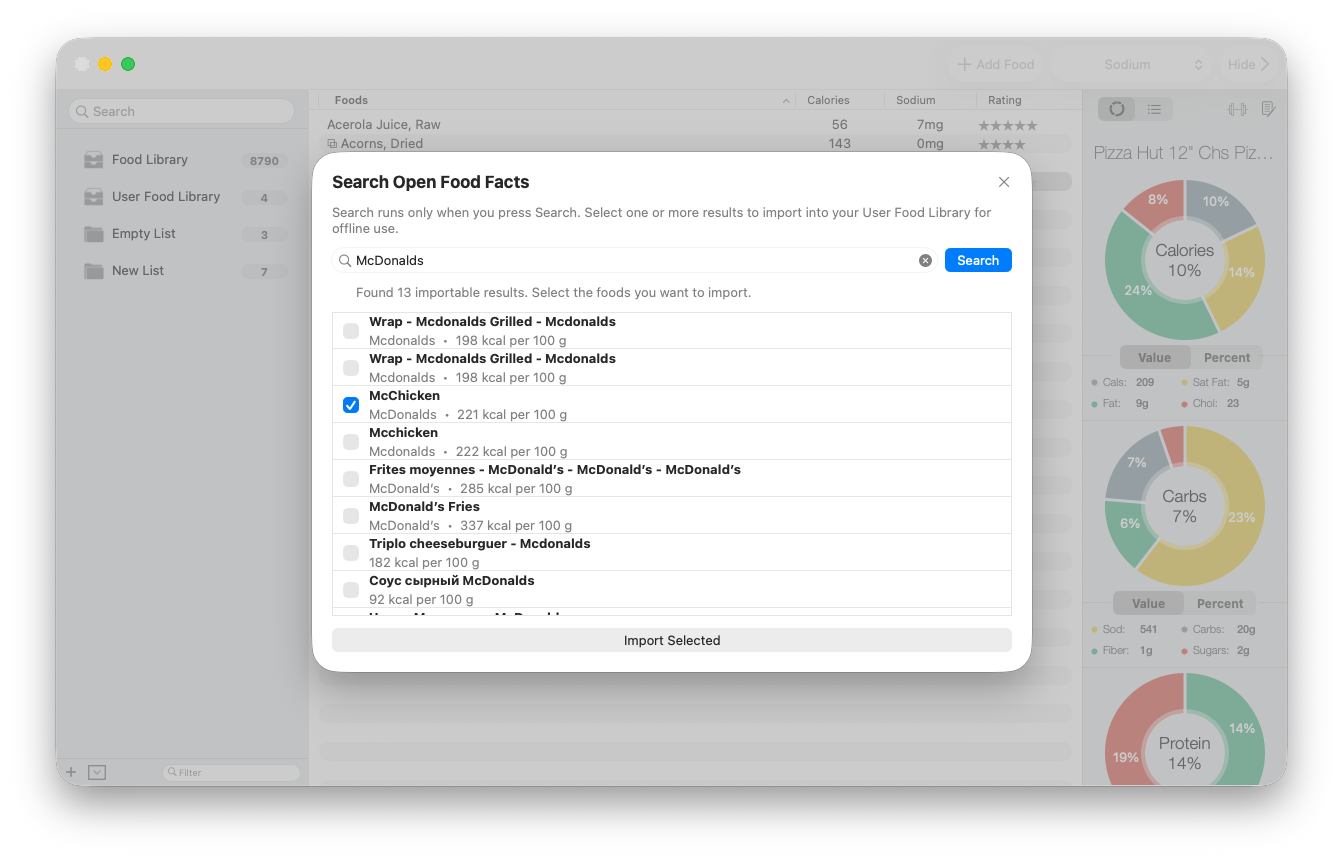The image size is (1343, 860).
Task: Toggle the sort arrow on the Foods column
Action: [x=786, y=100]
